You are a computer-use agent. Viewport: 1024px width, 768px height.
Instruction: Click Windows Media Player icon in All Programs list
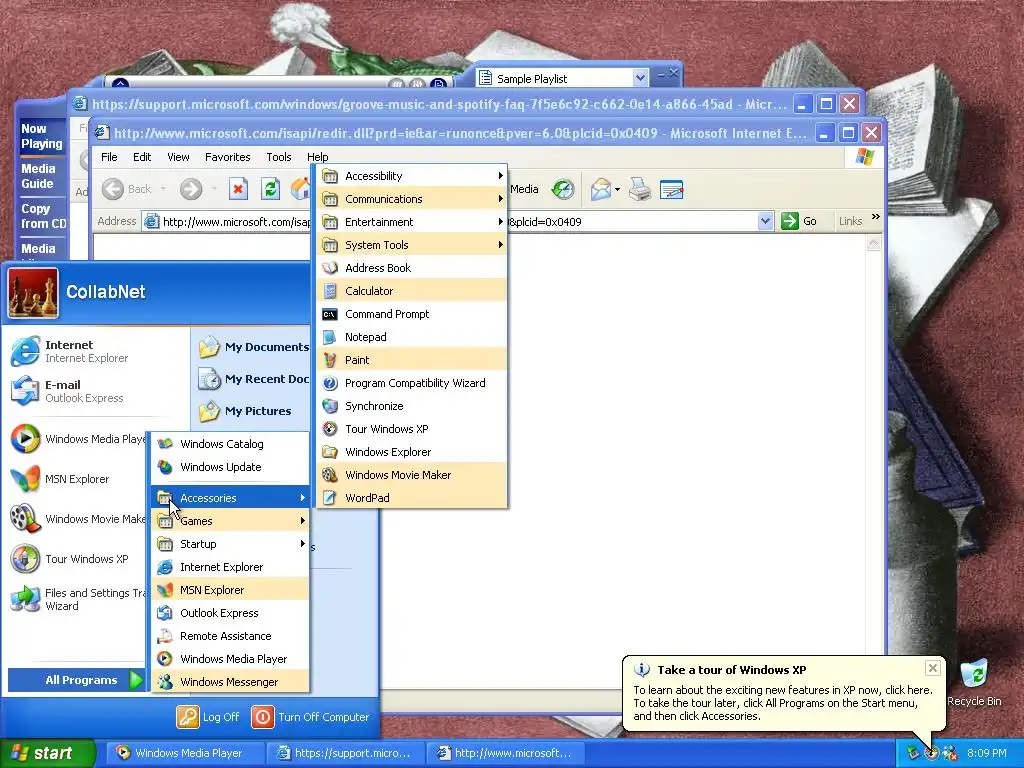click(165, 659)
